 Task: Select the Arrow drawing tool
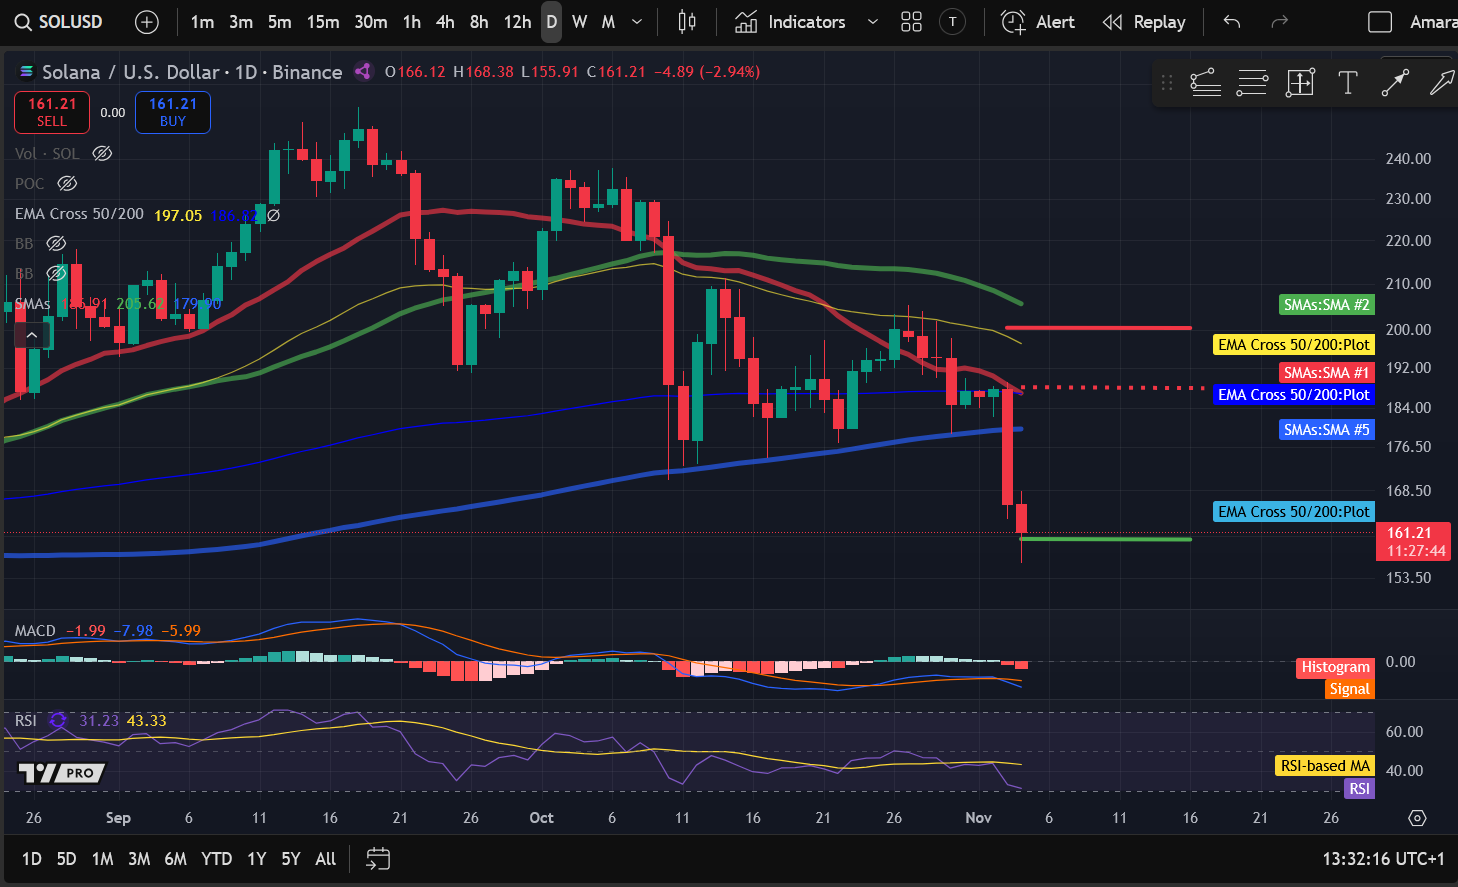coord(1443,83)
